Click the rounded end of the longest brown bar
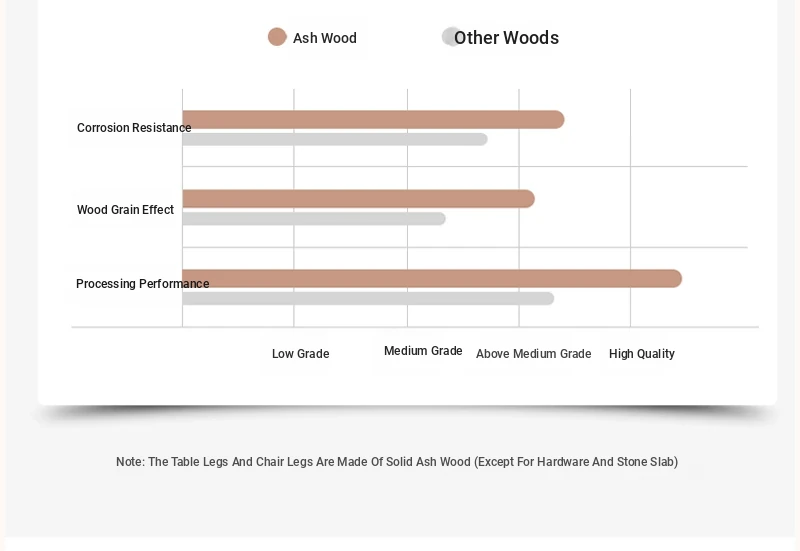Image resolution: width=800 pixels, height=551 pixels. tap(674, 279)
